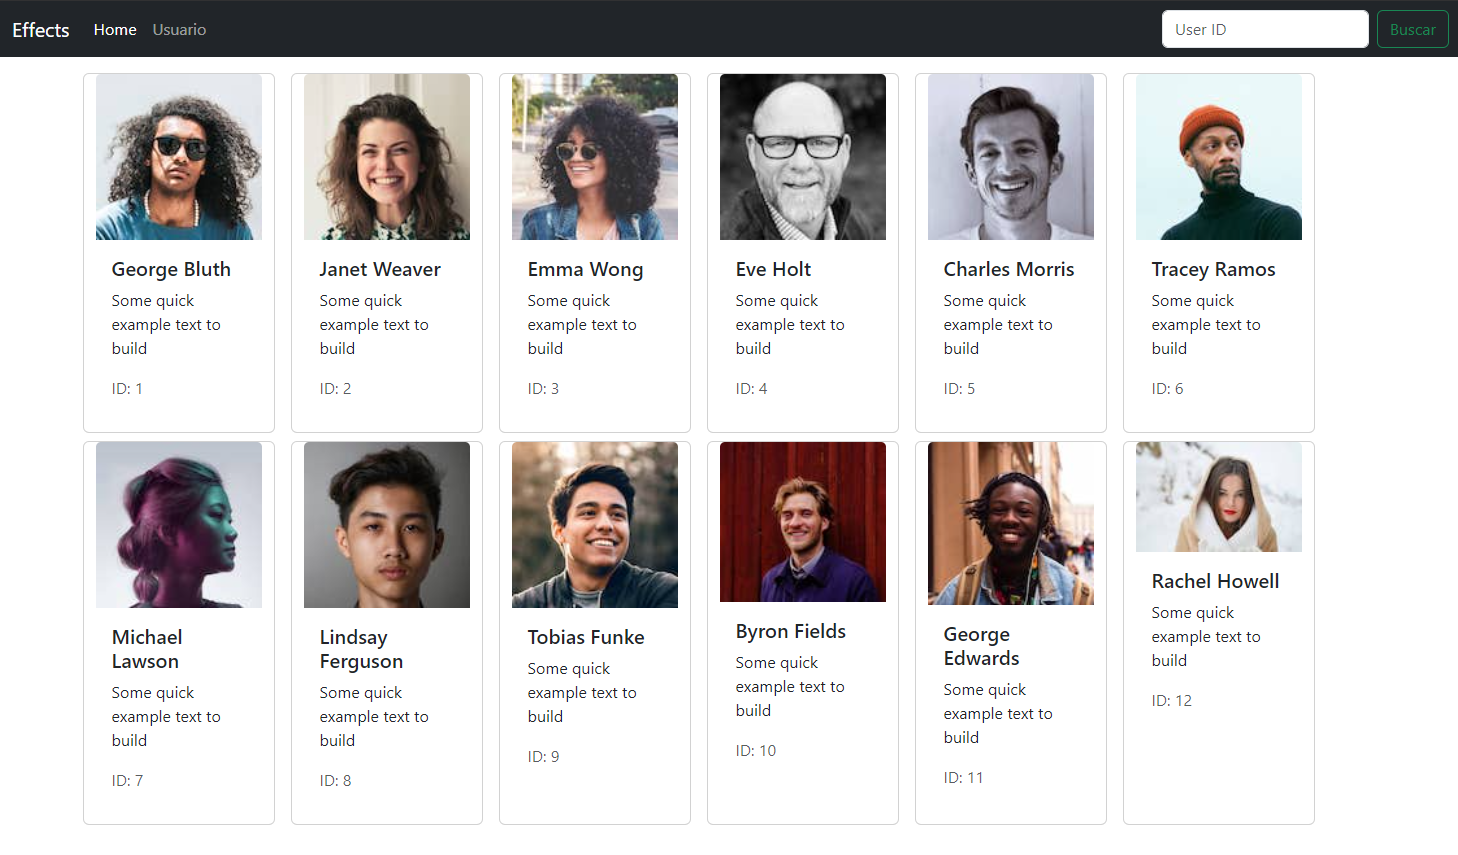Click the Effects brand logo
This screenshot has width=1458, height=855.
coord(41,30)
